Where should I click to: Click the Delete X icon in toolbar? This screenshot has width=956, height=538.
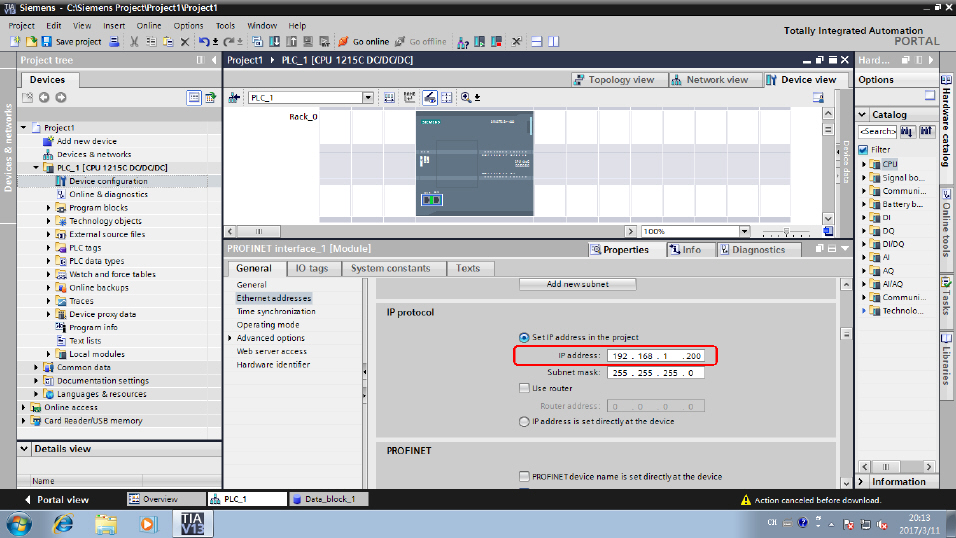(x=185, y=41)
